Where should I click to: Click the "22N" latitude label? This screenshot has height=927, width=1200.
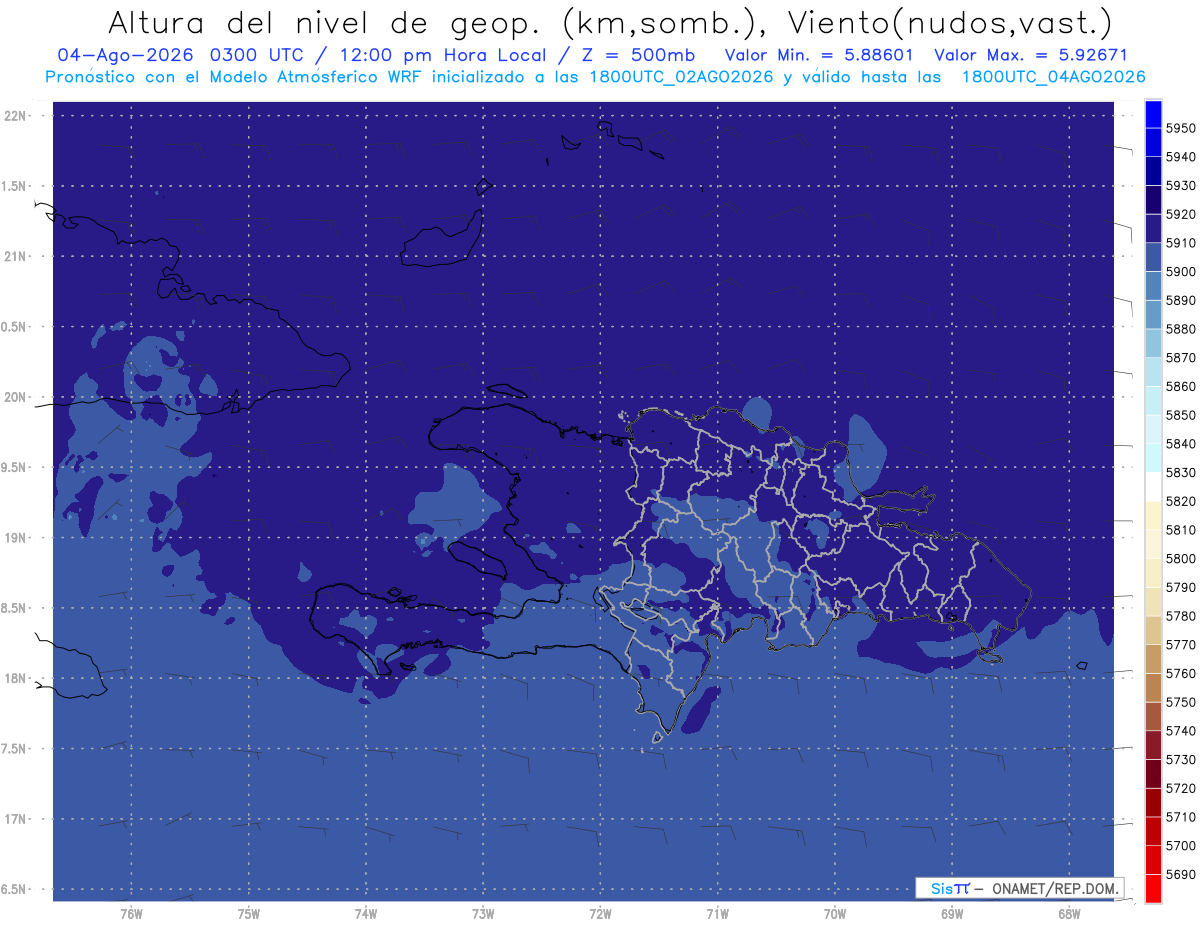pyautogui.click(x=17, y=115)
